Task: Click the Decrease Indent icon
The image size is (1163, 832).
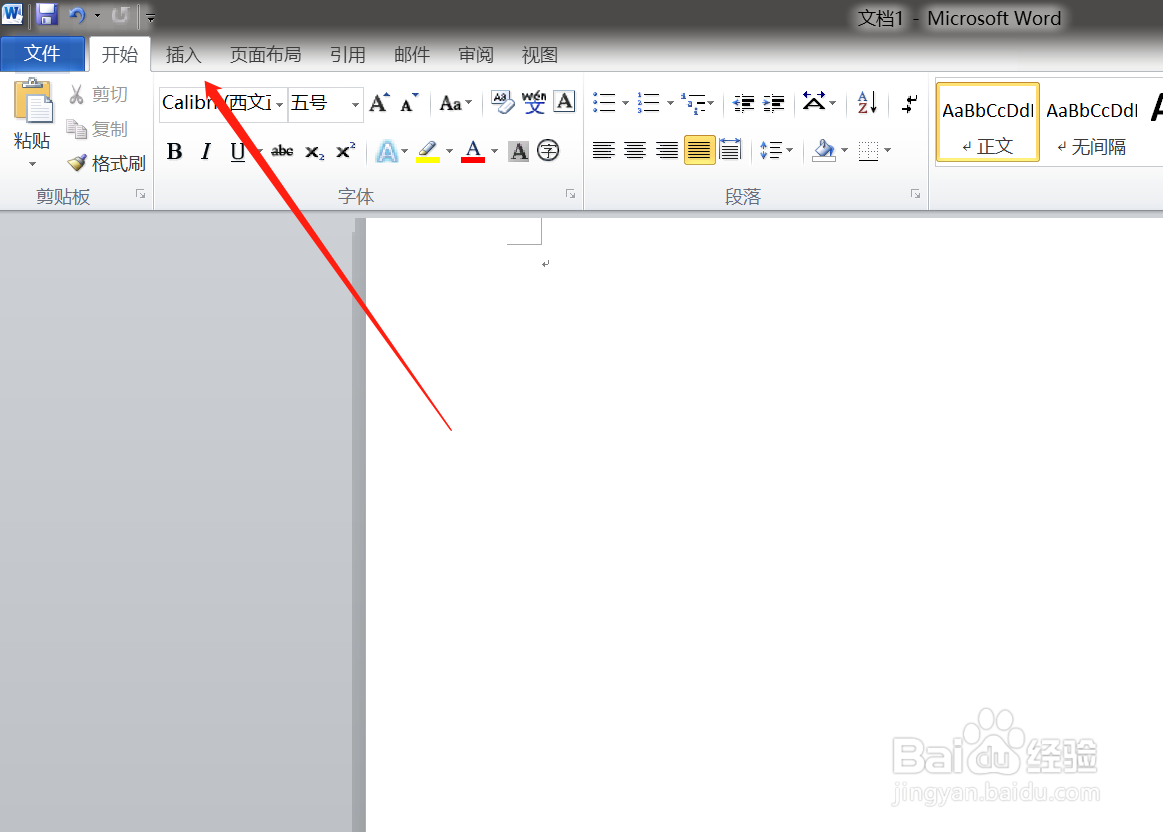Action: [x=743, y=103]
